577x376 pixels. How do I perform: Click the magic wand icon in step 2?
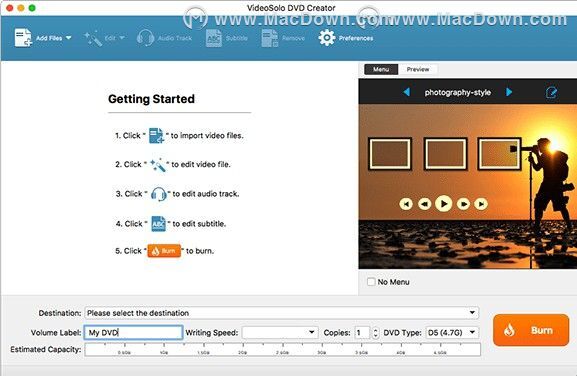click(x=158, y=164)
